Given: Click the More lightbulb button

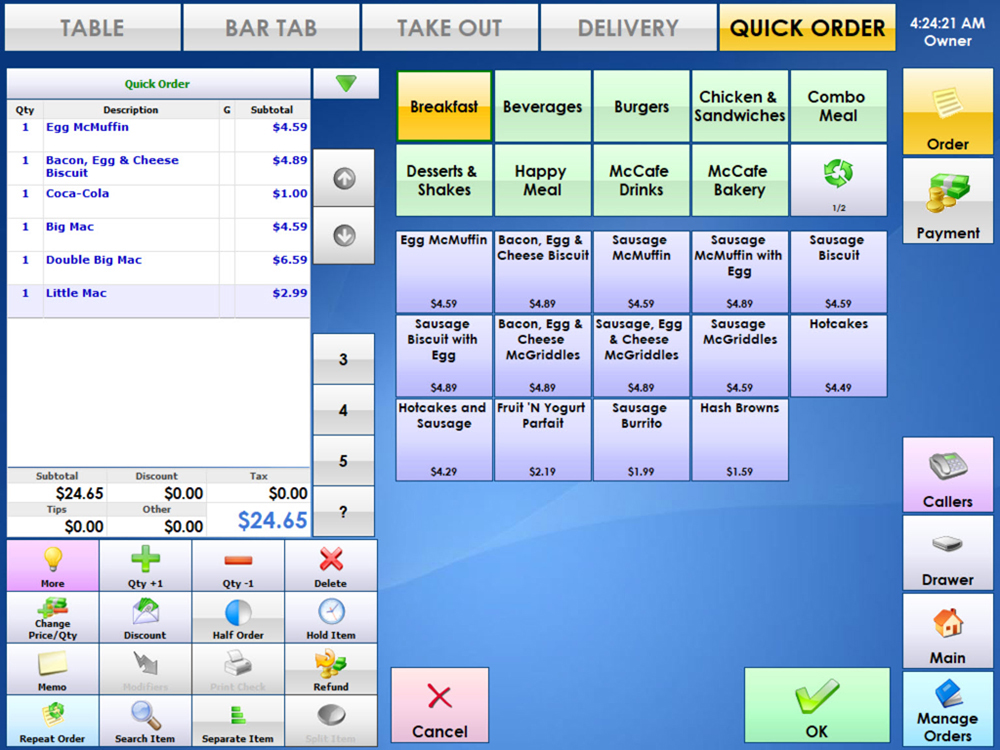Looking at the screenshot, I should tap(53, 566).
